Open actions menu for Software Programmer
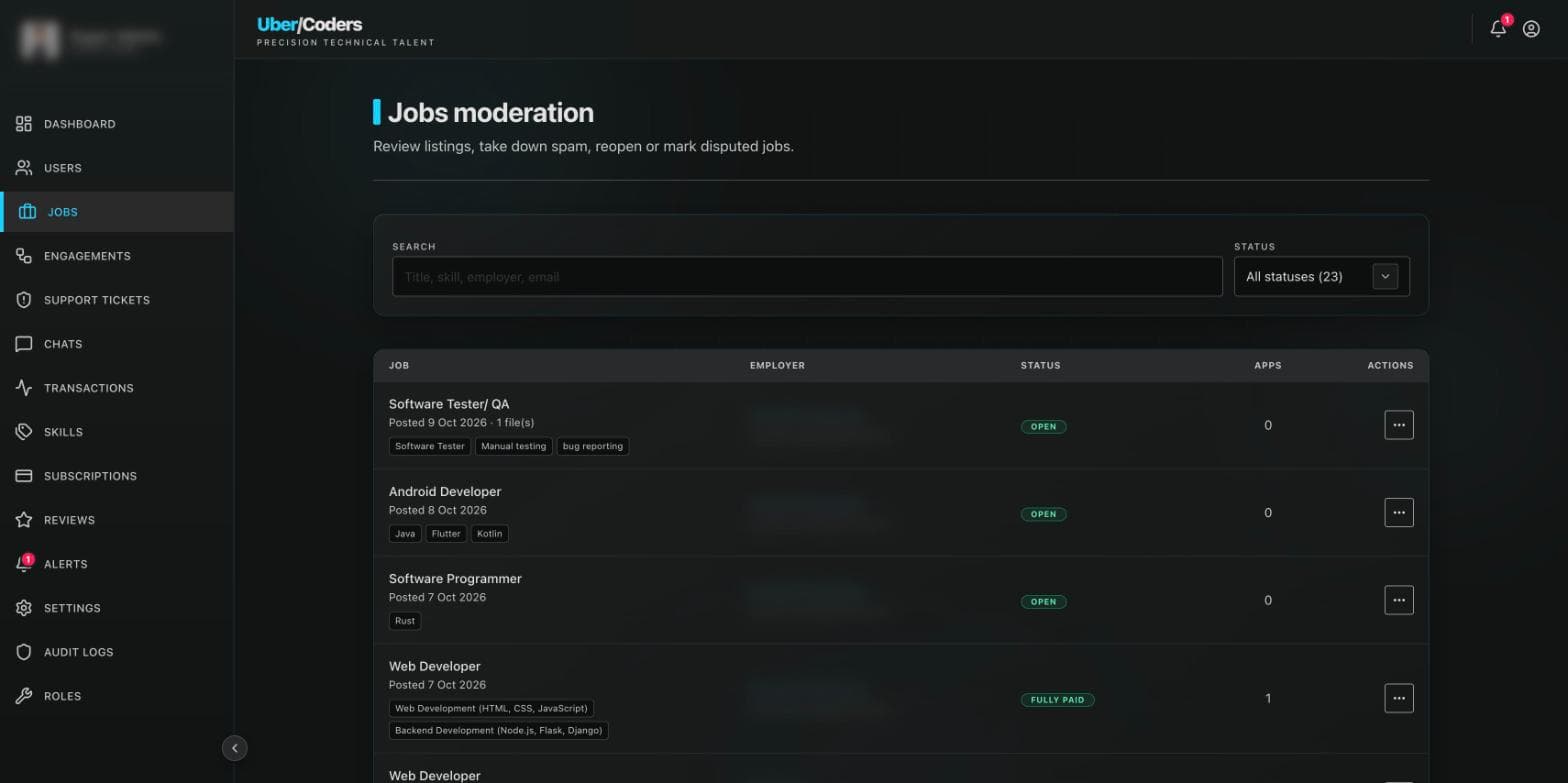Screen dimensions: 1568x783 point(1399,600)
